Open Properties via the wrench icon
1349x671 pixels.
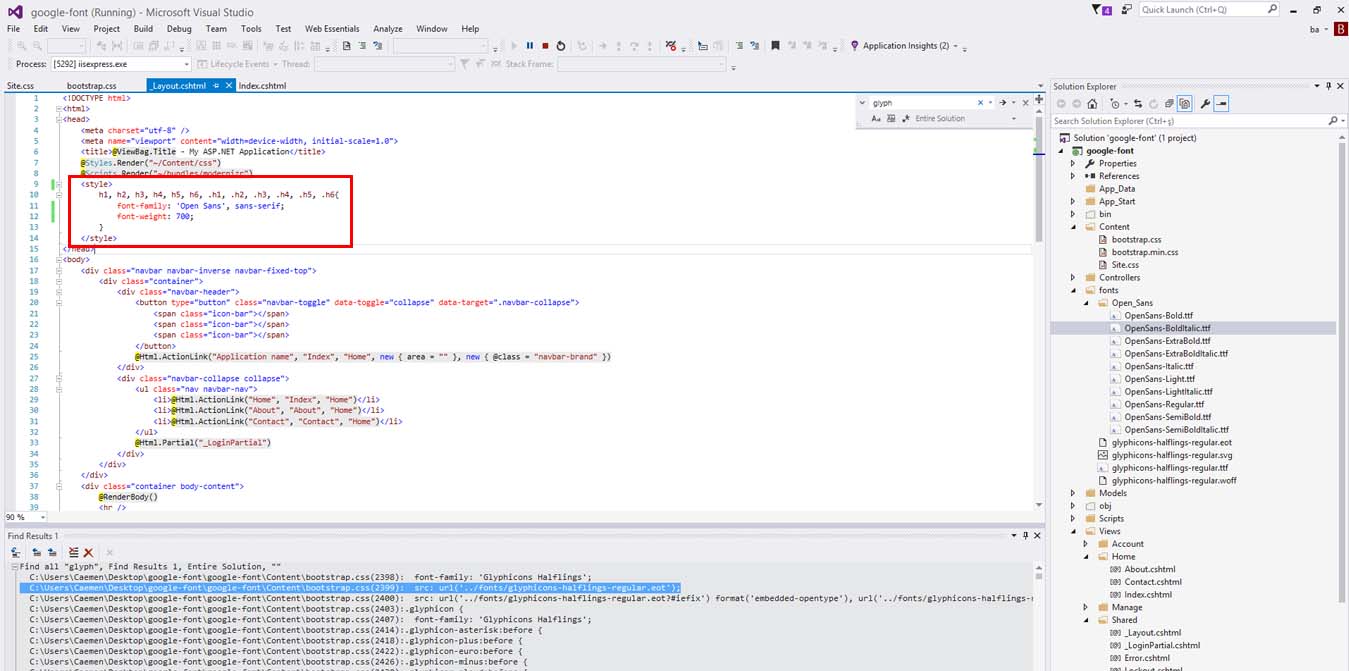[x=1205, y=104]
